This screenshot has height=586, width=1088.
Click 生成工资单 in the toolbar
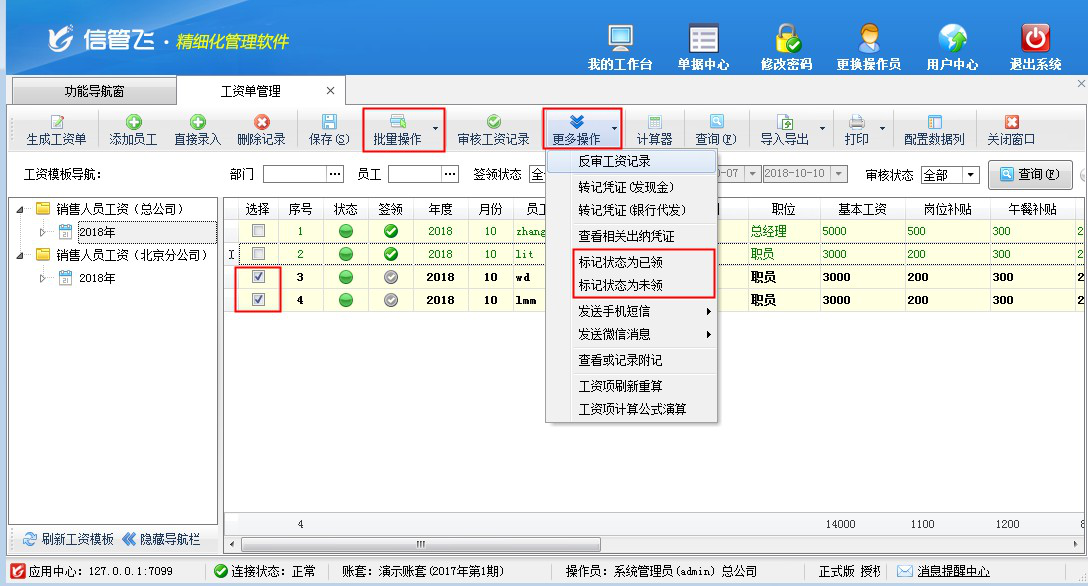[56, 130]
